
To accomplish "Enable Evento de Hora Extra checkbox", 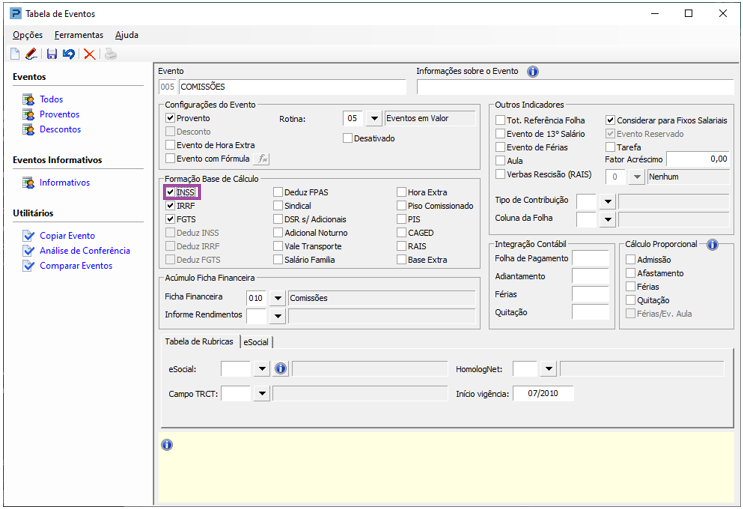I will [170, 145].
